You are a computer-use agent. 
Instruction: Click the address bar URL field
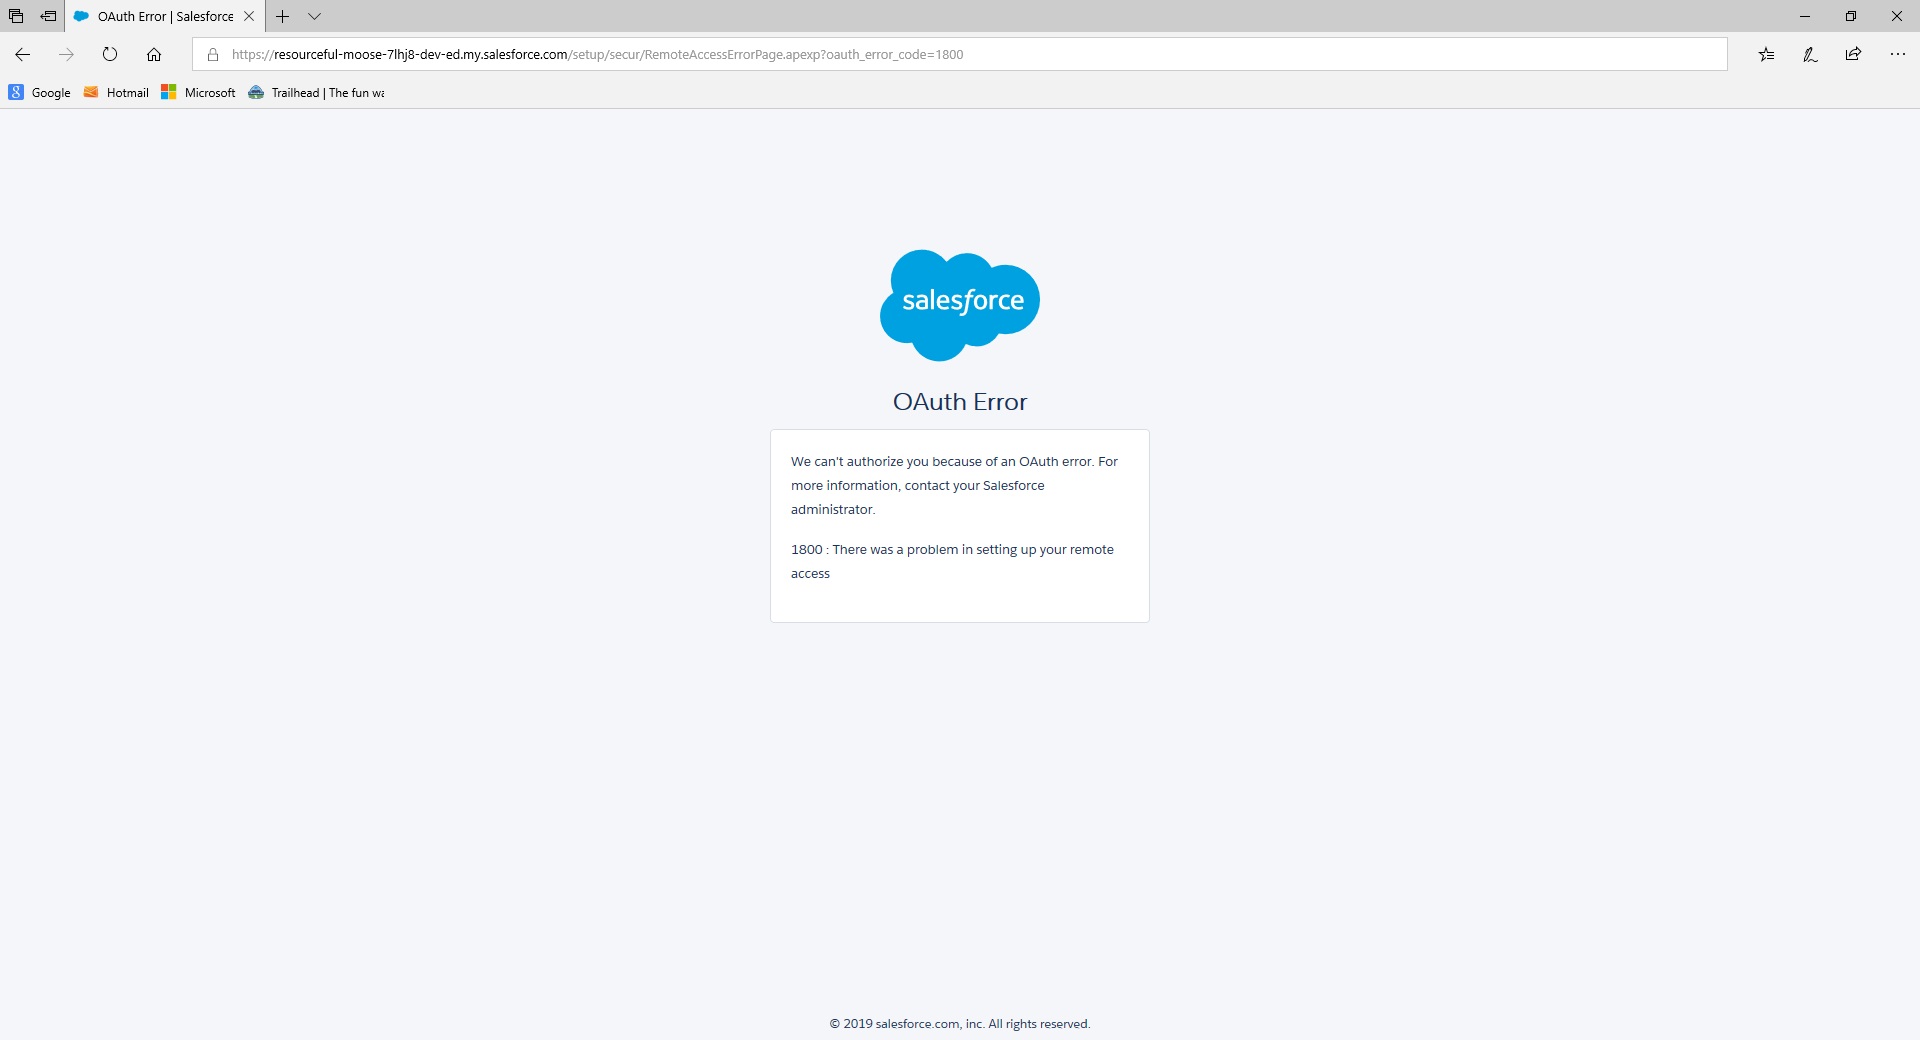click(x=960, y=54)
